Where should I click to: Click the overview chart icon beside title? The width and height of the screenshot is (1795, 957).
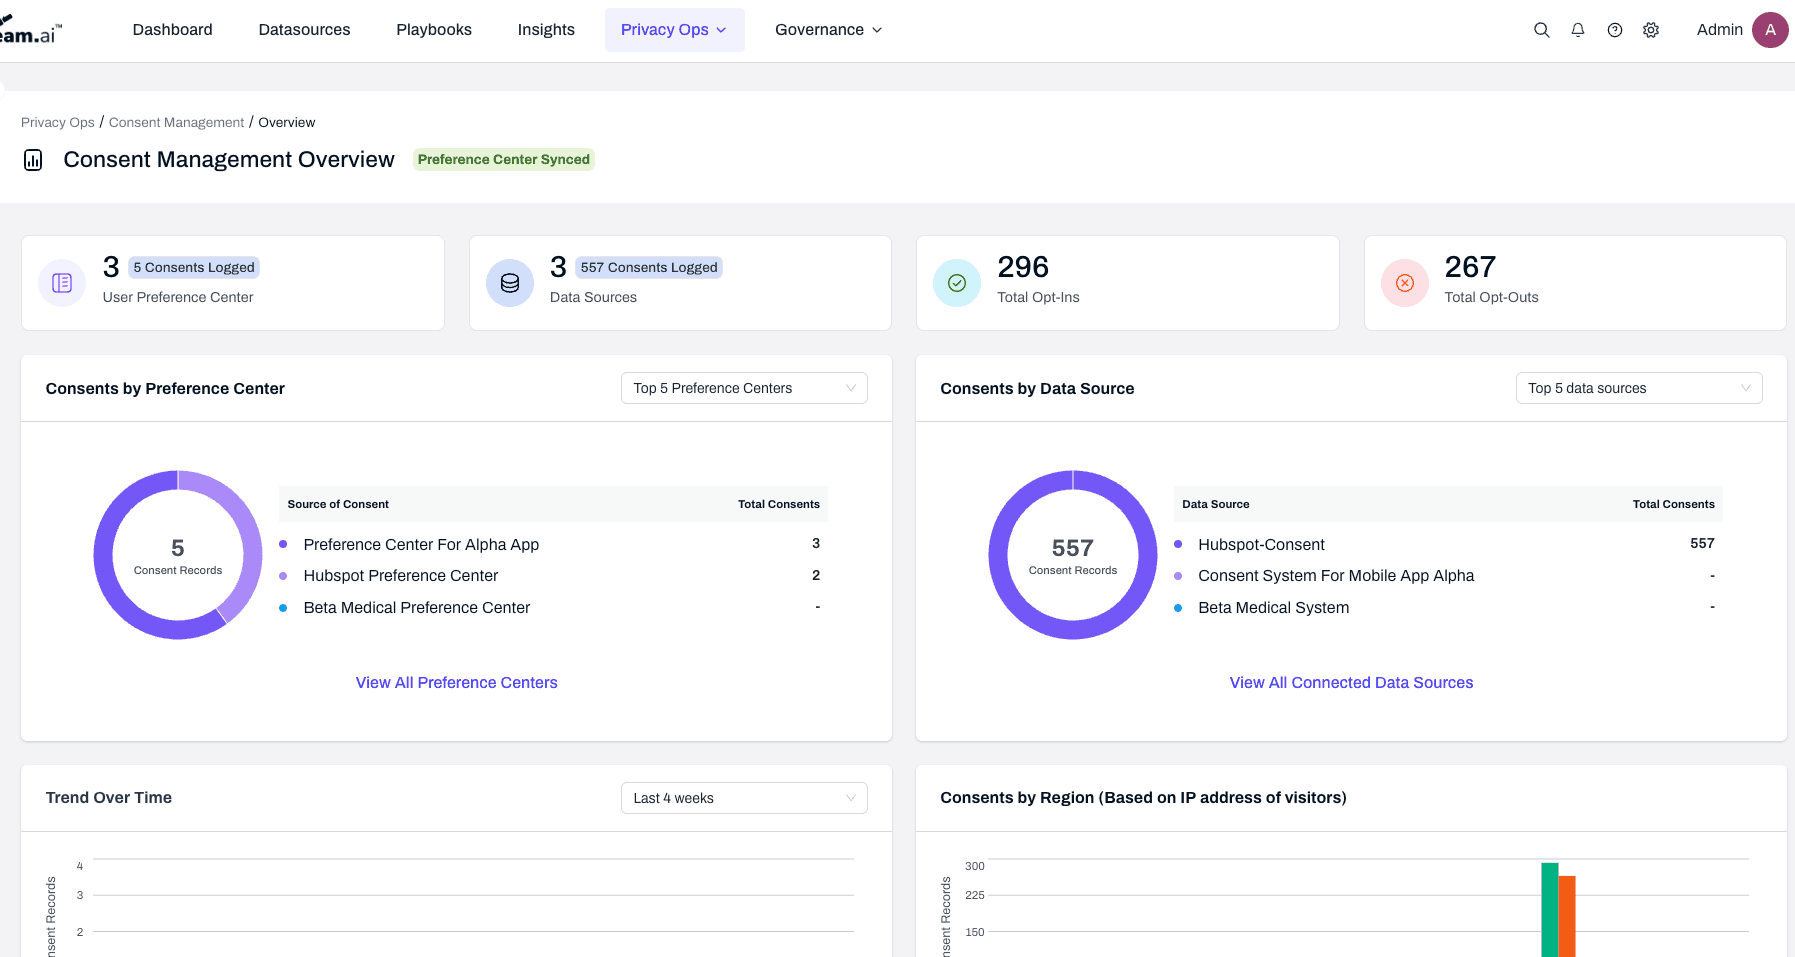tap(33, 160)
